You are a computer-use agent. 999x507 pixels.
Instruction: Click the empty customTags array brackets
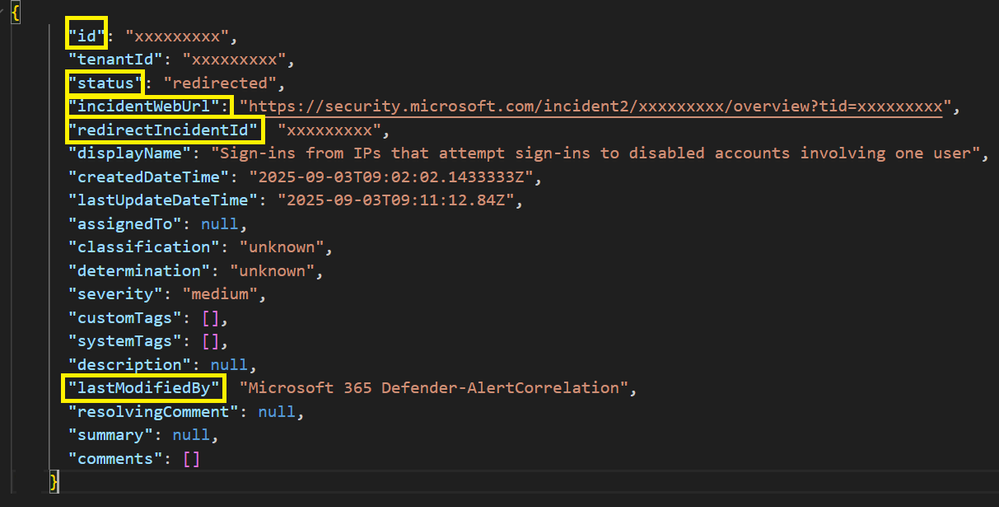pos(210,318)
